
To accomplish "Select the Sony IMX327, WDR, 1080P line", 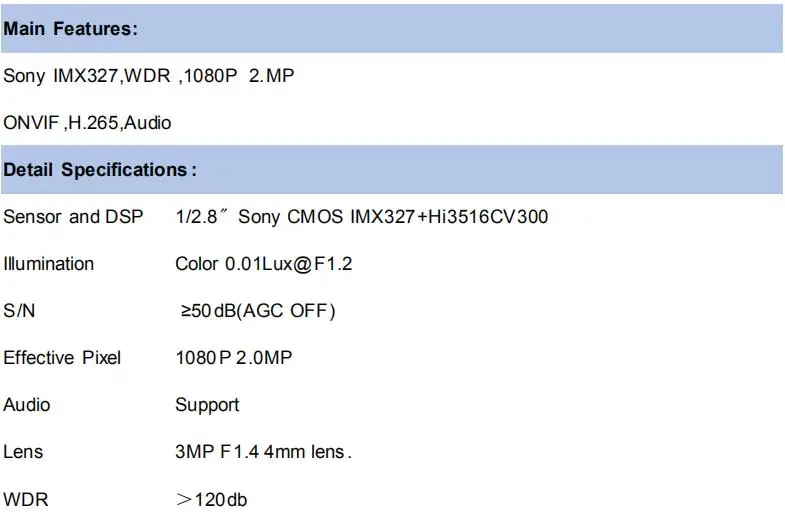I will pyautogui.click(x=149, y=76).
